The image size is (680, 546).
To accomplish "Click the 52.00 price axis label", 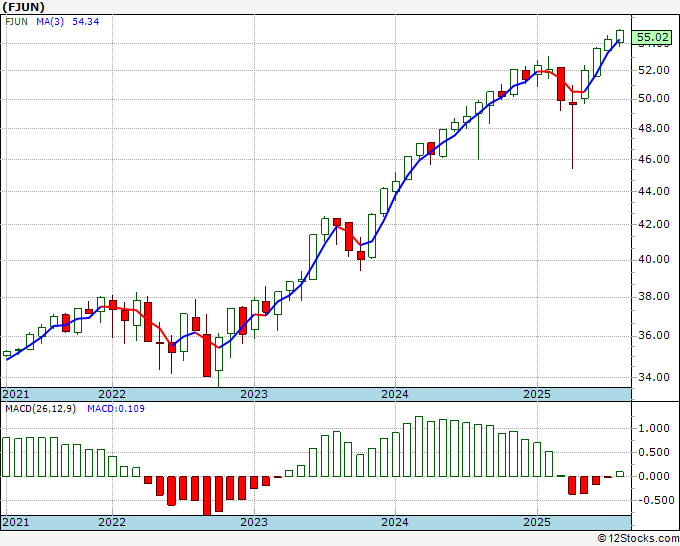I will coord(654,70).
